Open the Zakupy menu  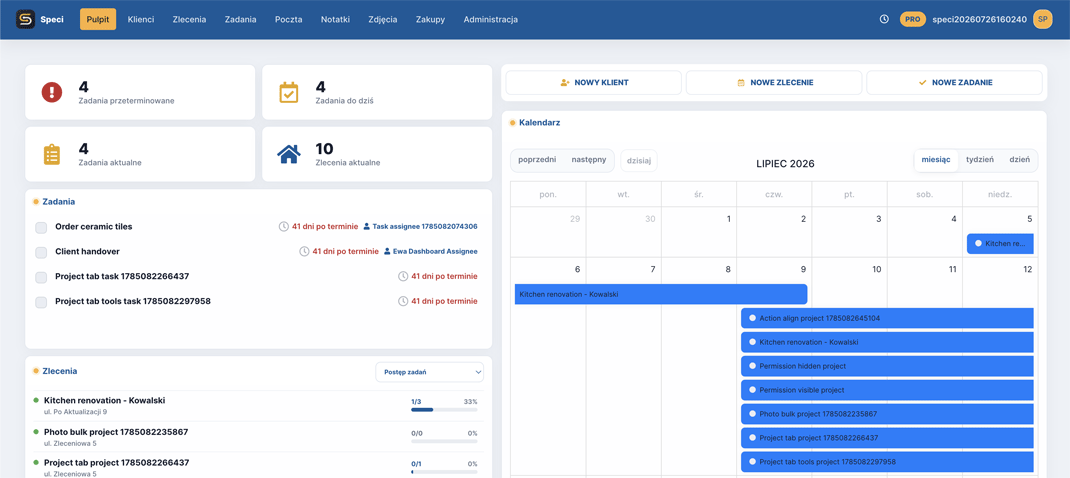tap(430, 19)
